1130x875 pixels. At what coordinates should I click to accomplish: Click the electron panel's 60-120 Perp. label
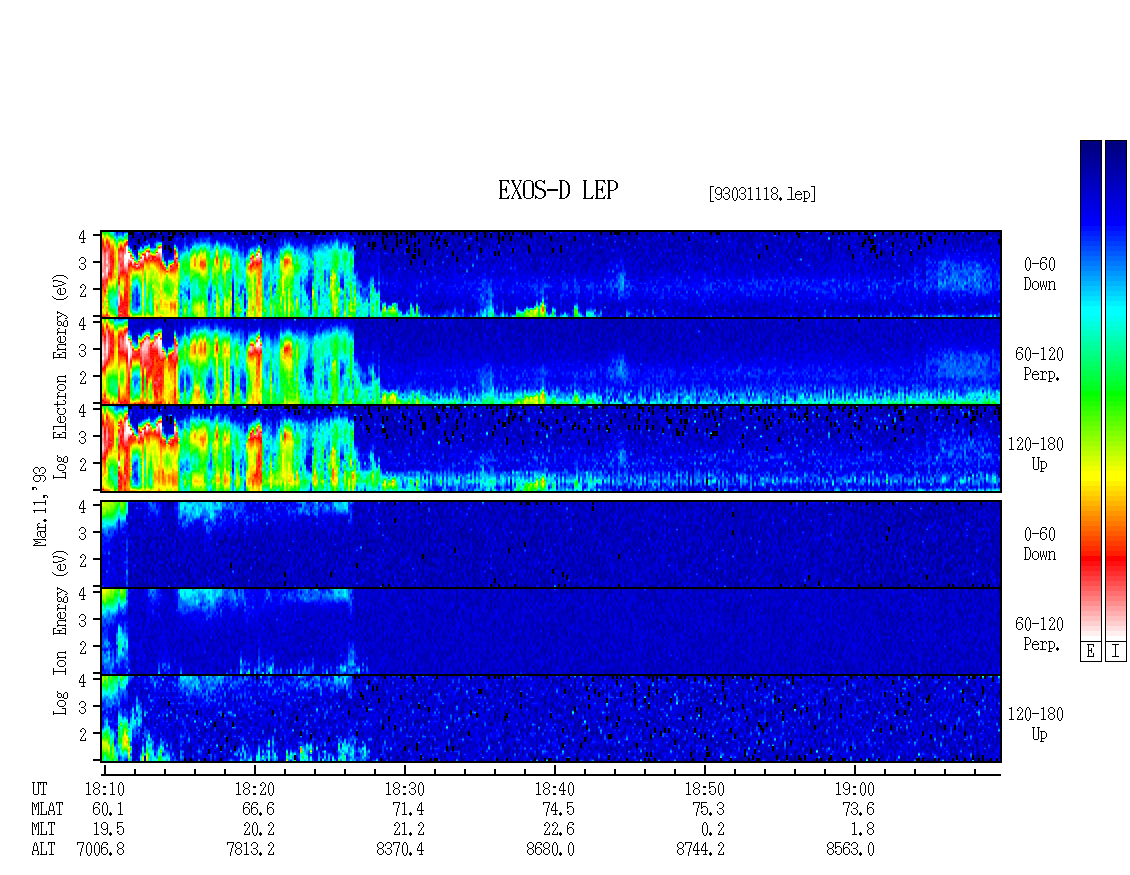point(1039,364)
